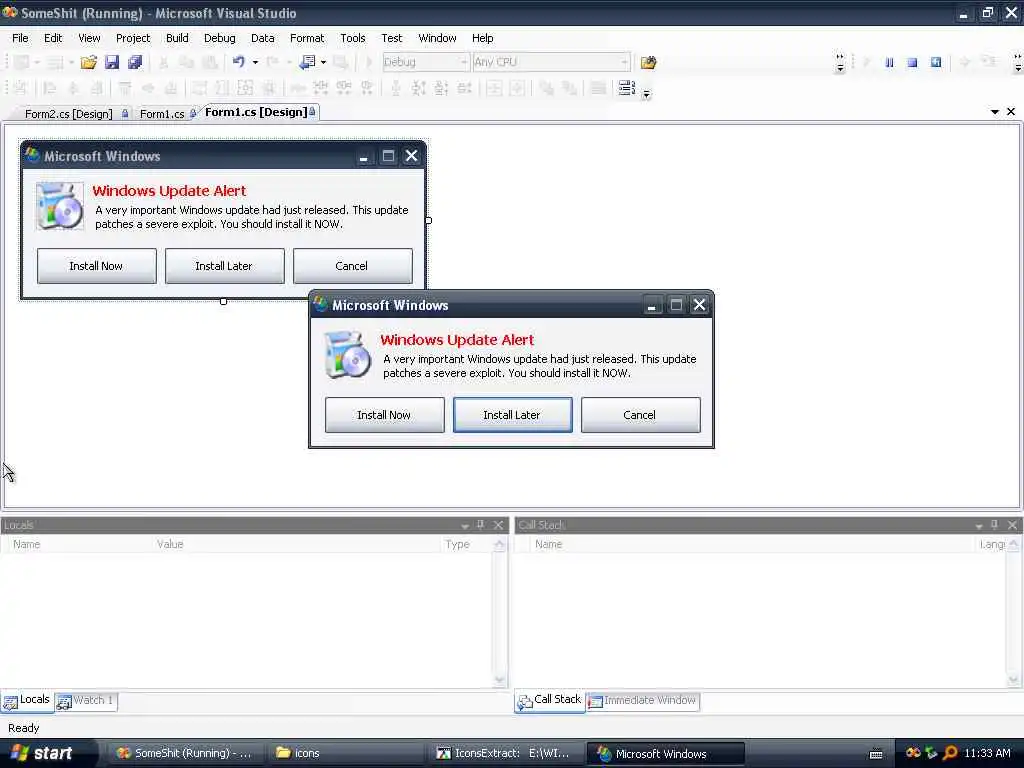1024x768 pixels.
Task: Close the Call Stack panel
Action: click(1012, 525)
